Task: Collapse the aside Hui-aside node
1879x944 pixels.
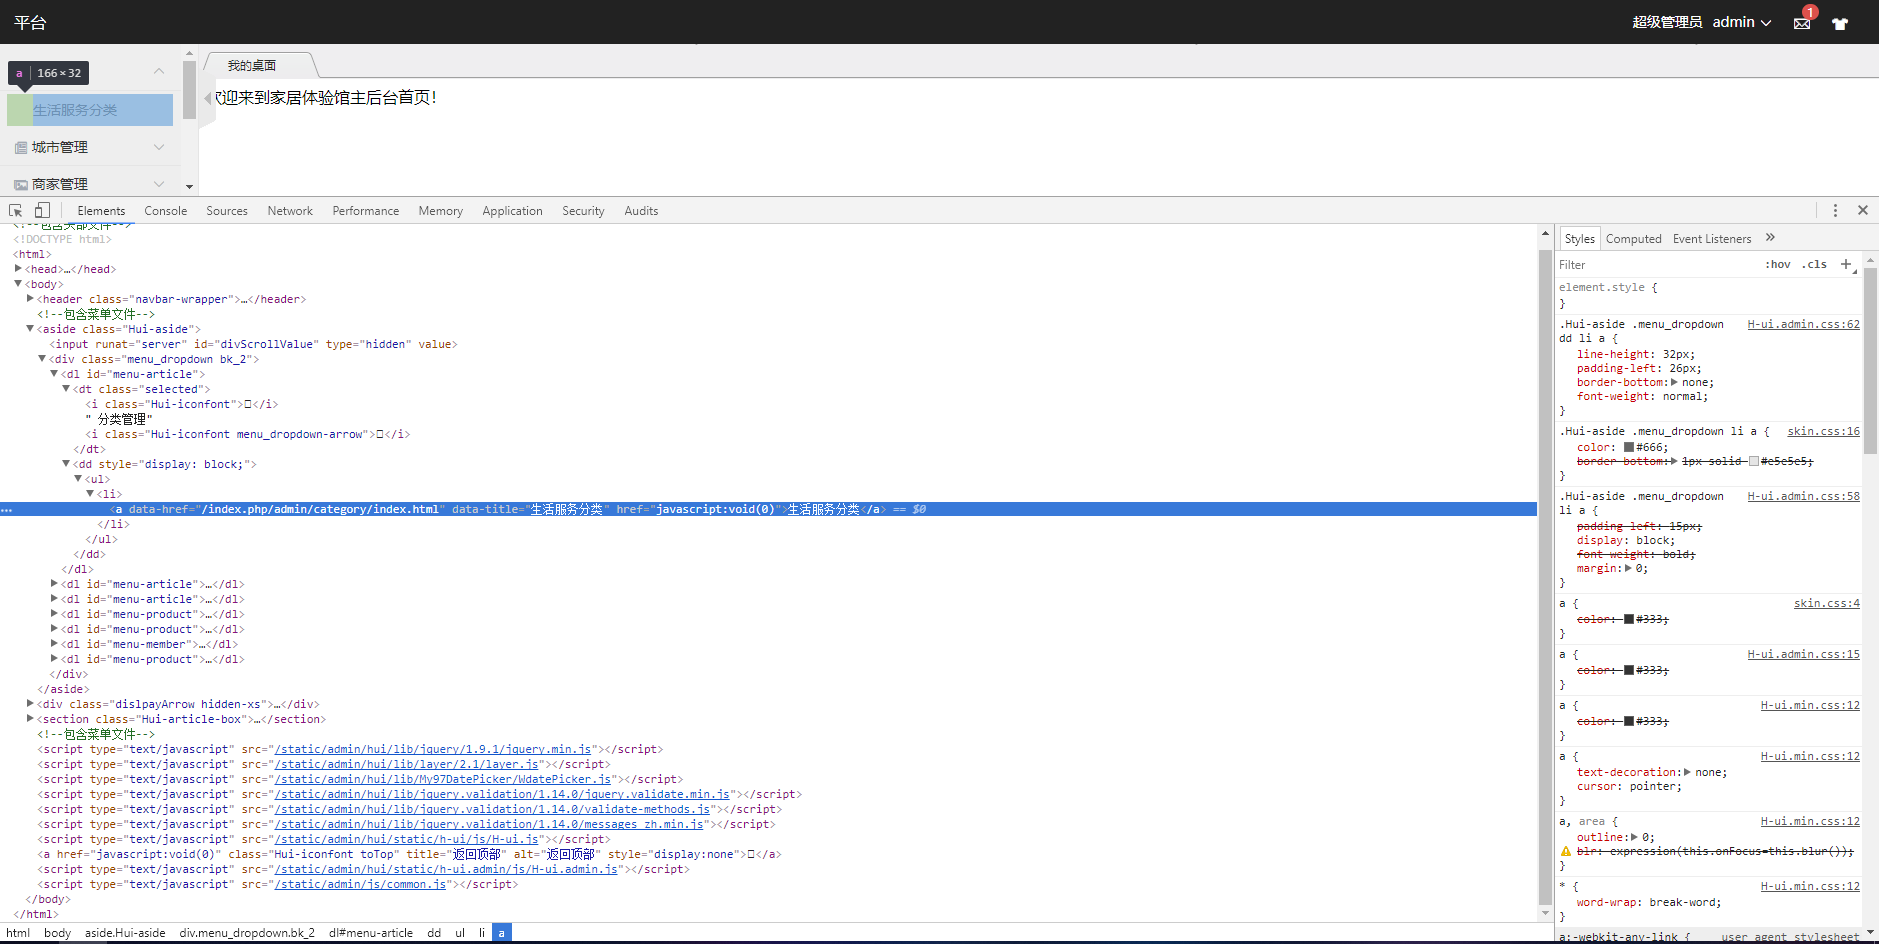Action: 30,328
